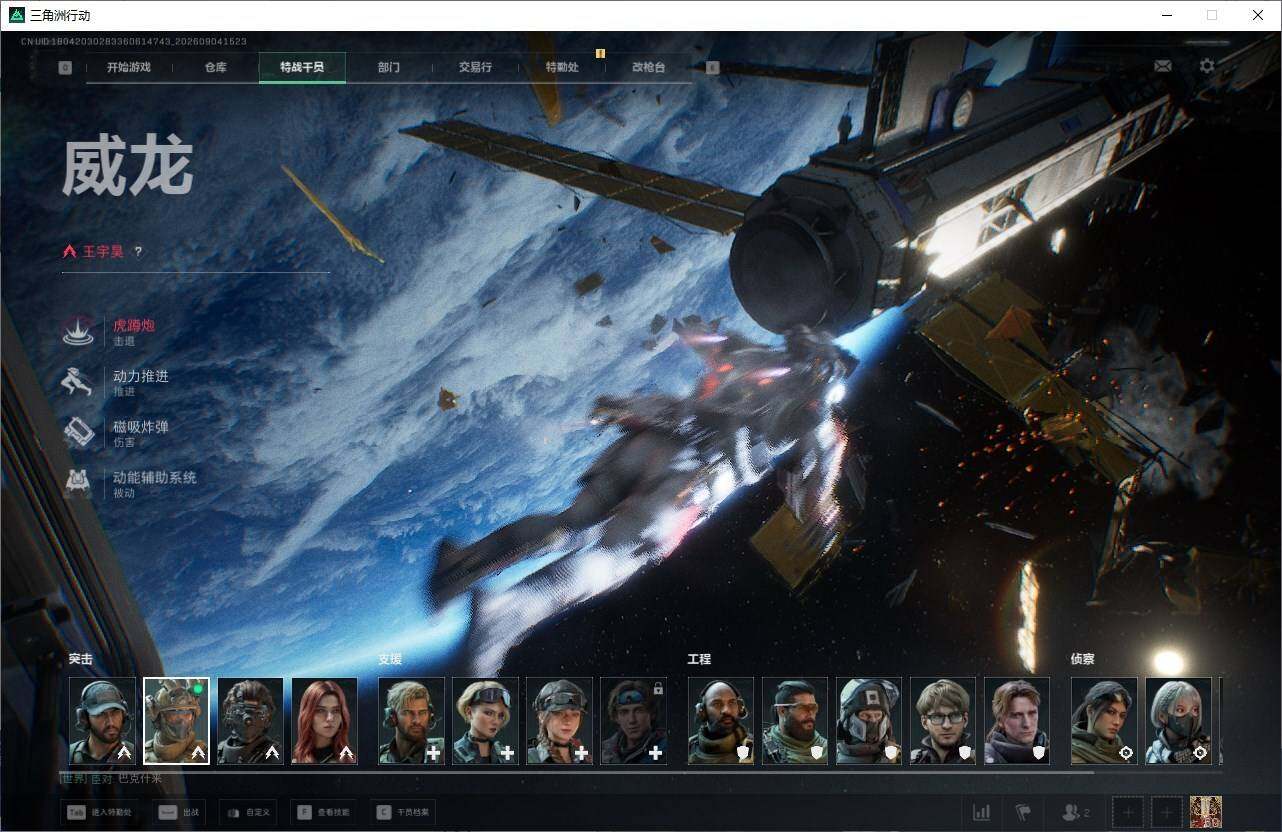Click the operator real name 王宇昊

pyautogui.click(x=103, y=252)
